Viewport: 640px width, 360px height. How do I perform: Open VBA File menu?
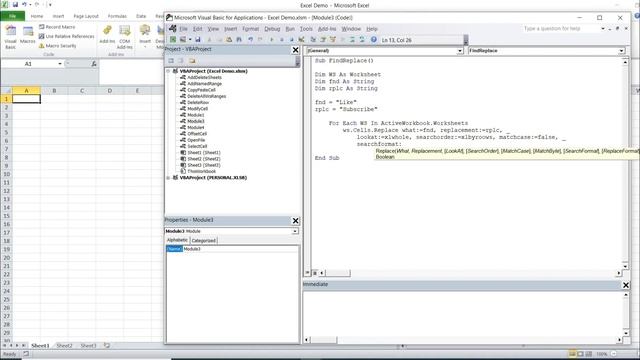(183, 29)
